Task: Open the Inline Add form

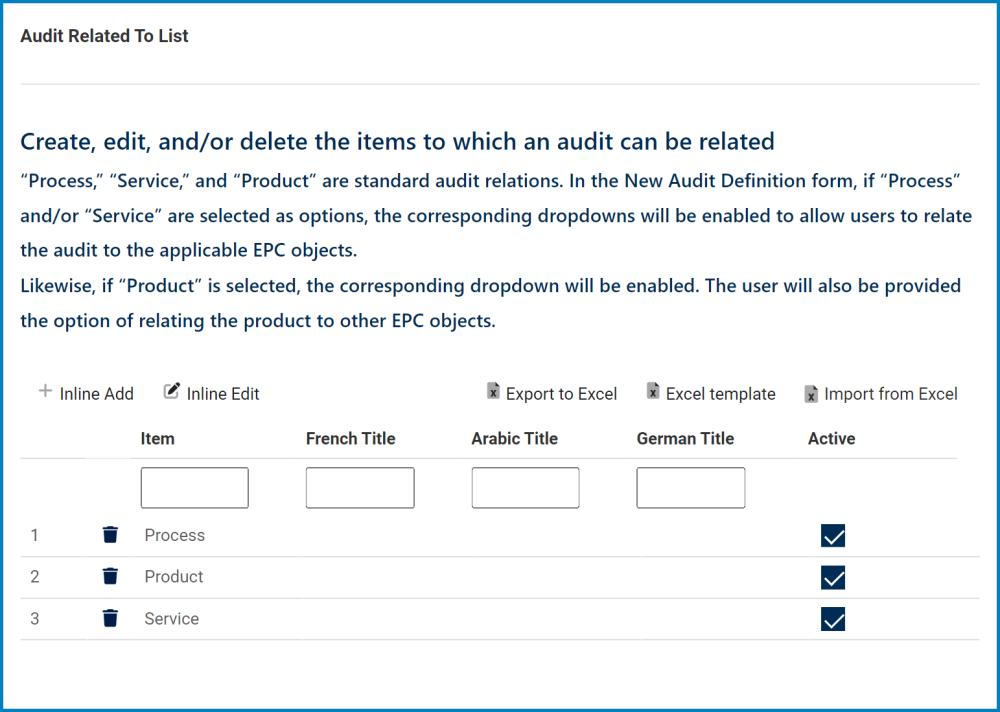Action: pos(85,393)
